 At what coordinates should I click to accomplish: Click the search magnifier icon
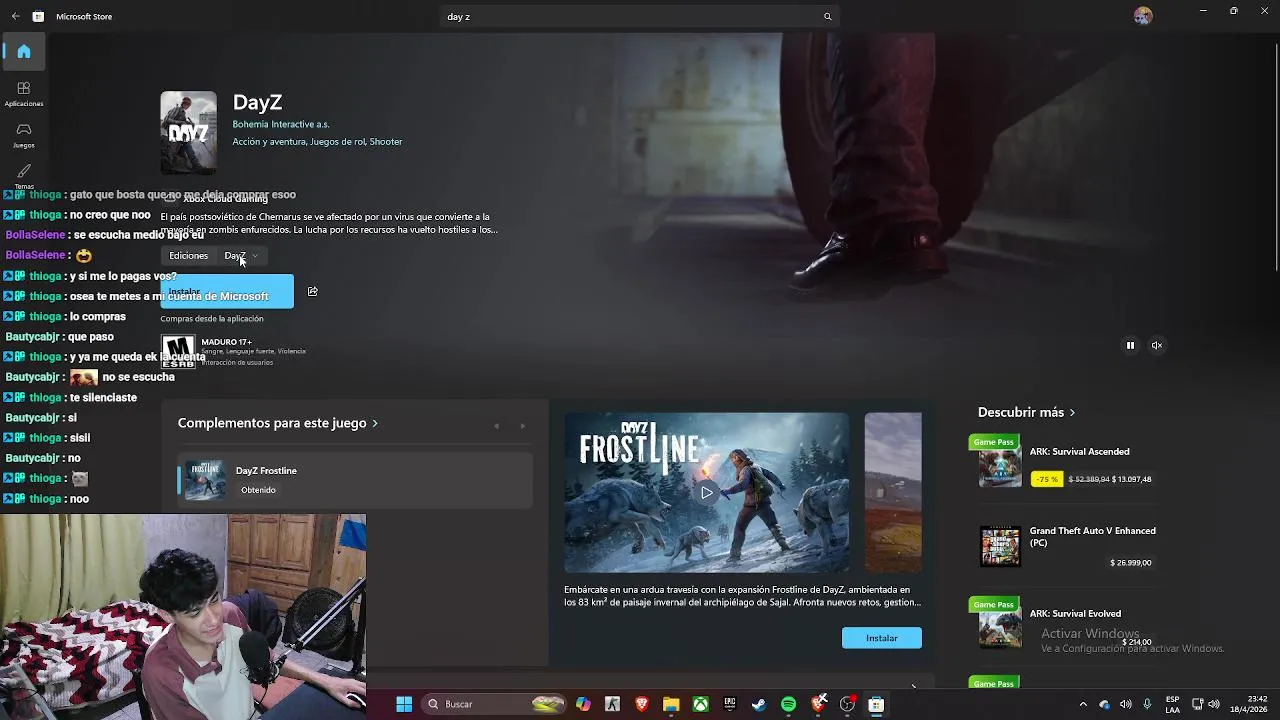(x=827, y=17)
